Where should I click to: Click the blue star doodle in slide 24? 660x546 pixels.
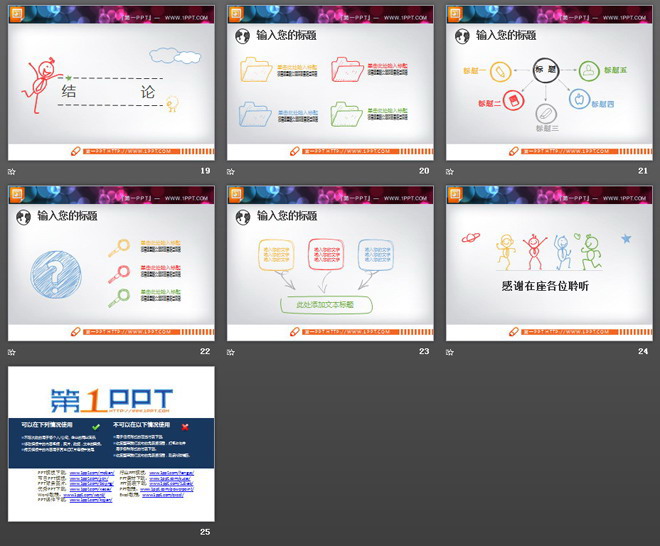626,239
